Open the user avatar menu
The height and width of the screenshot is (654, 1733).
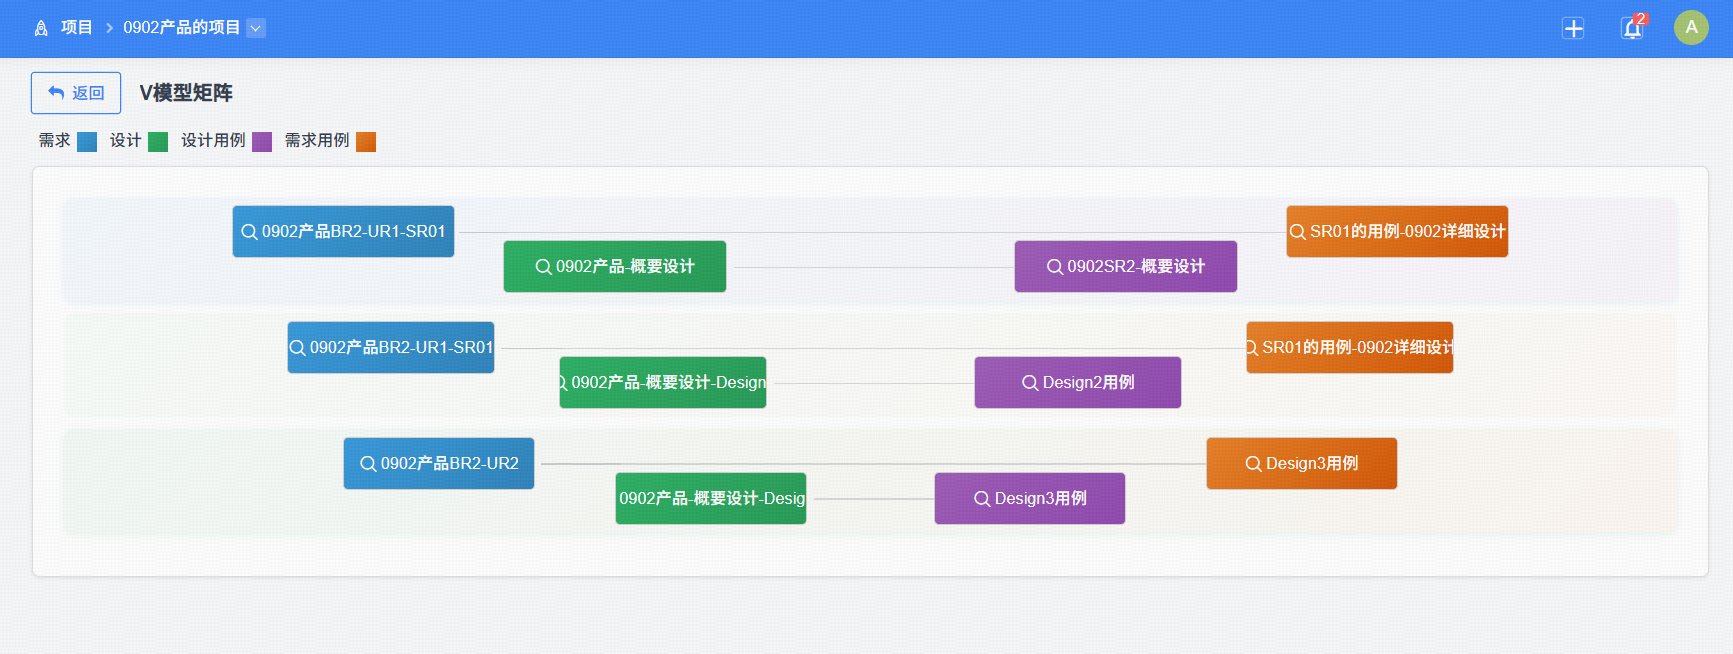tap(1691, 27)
